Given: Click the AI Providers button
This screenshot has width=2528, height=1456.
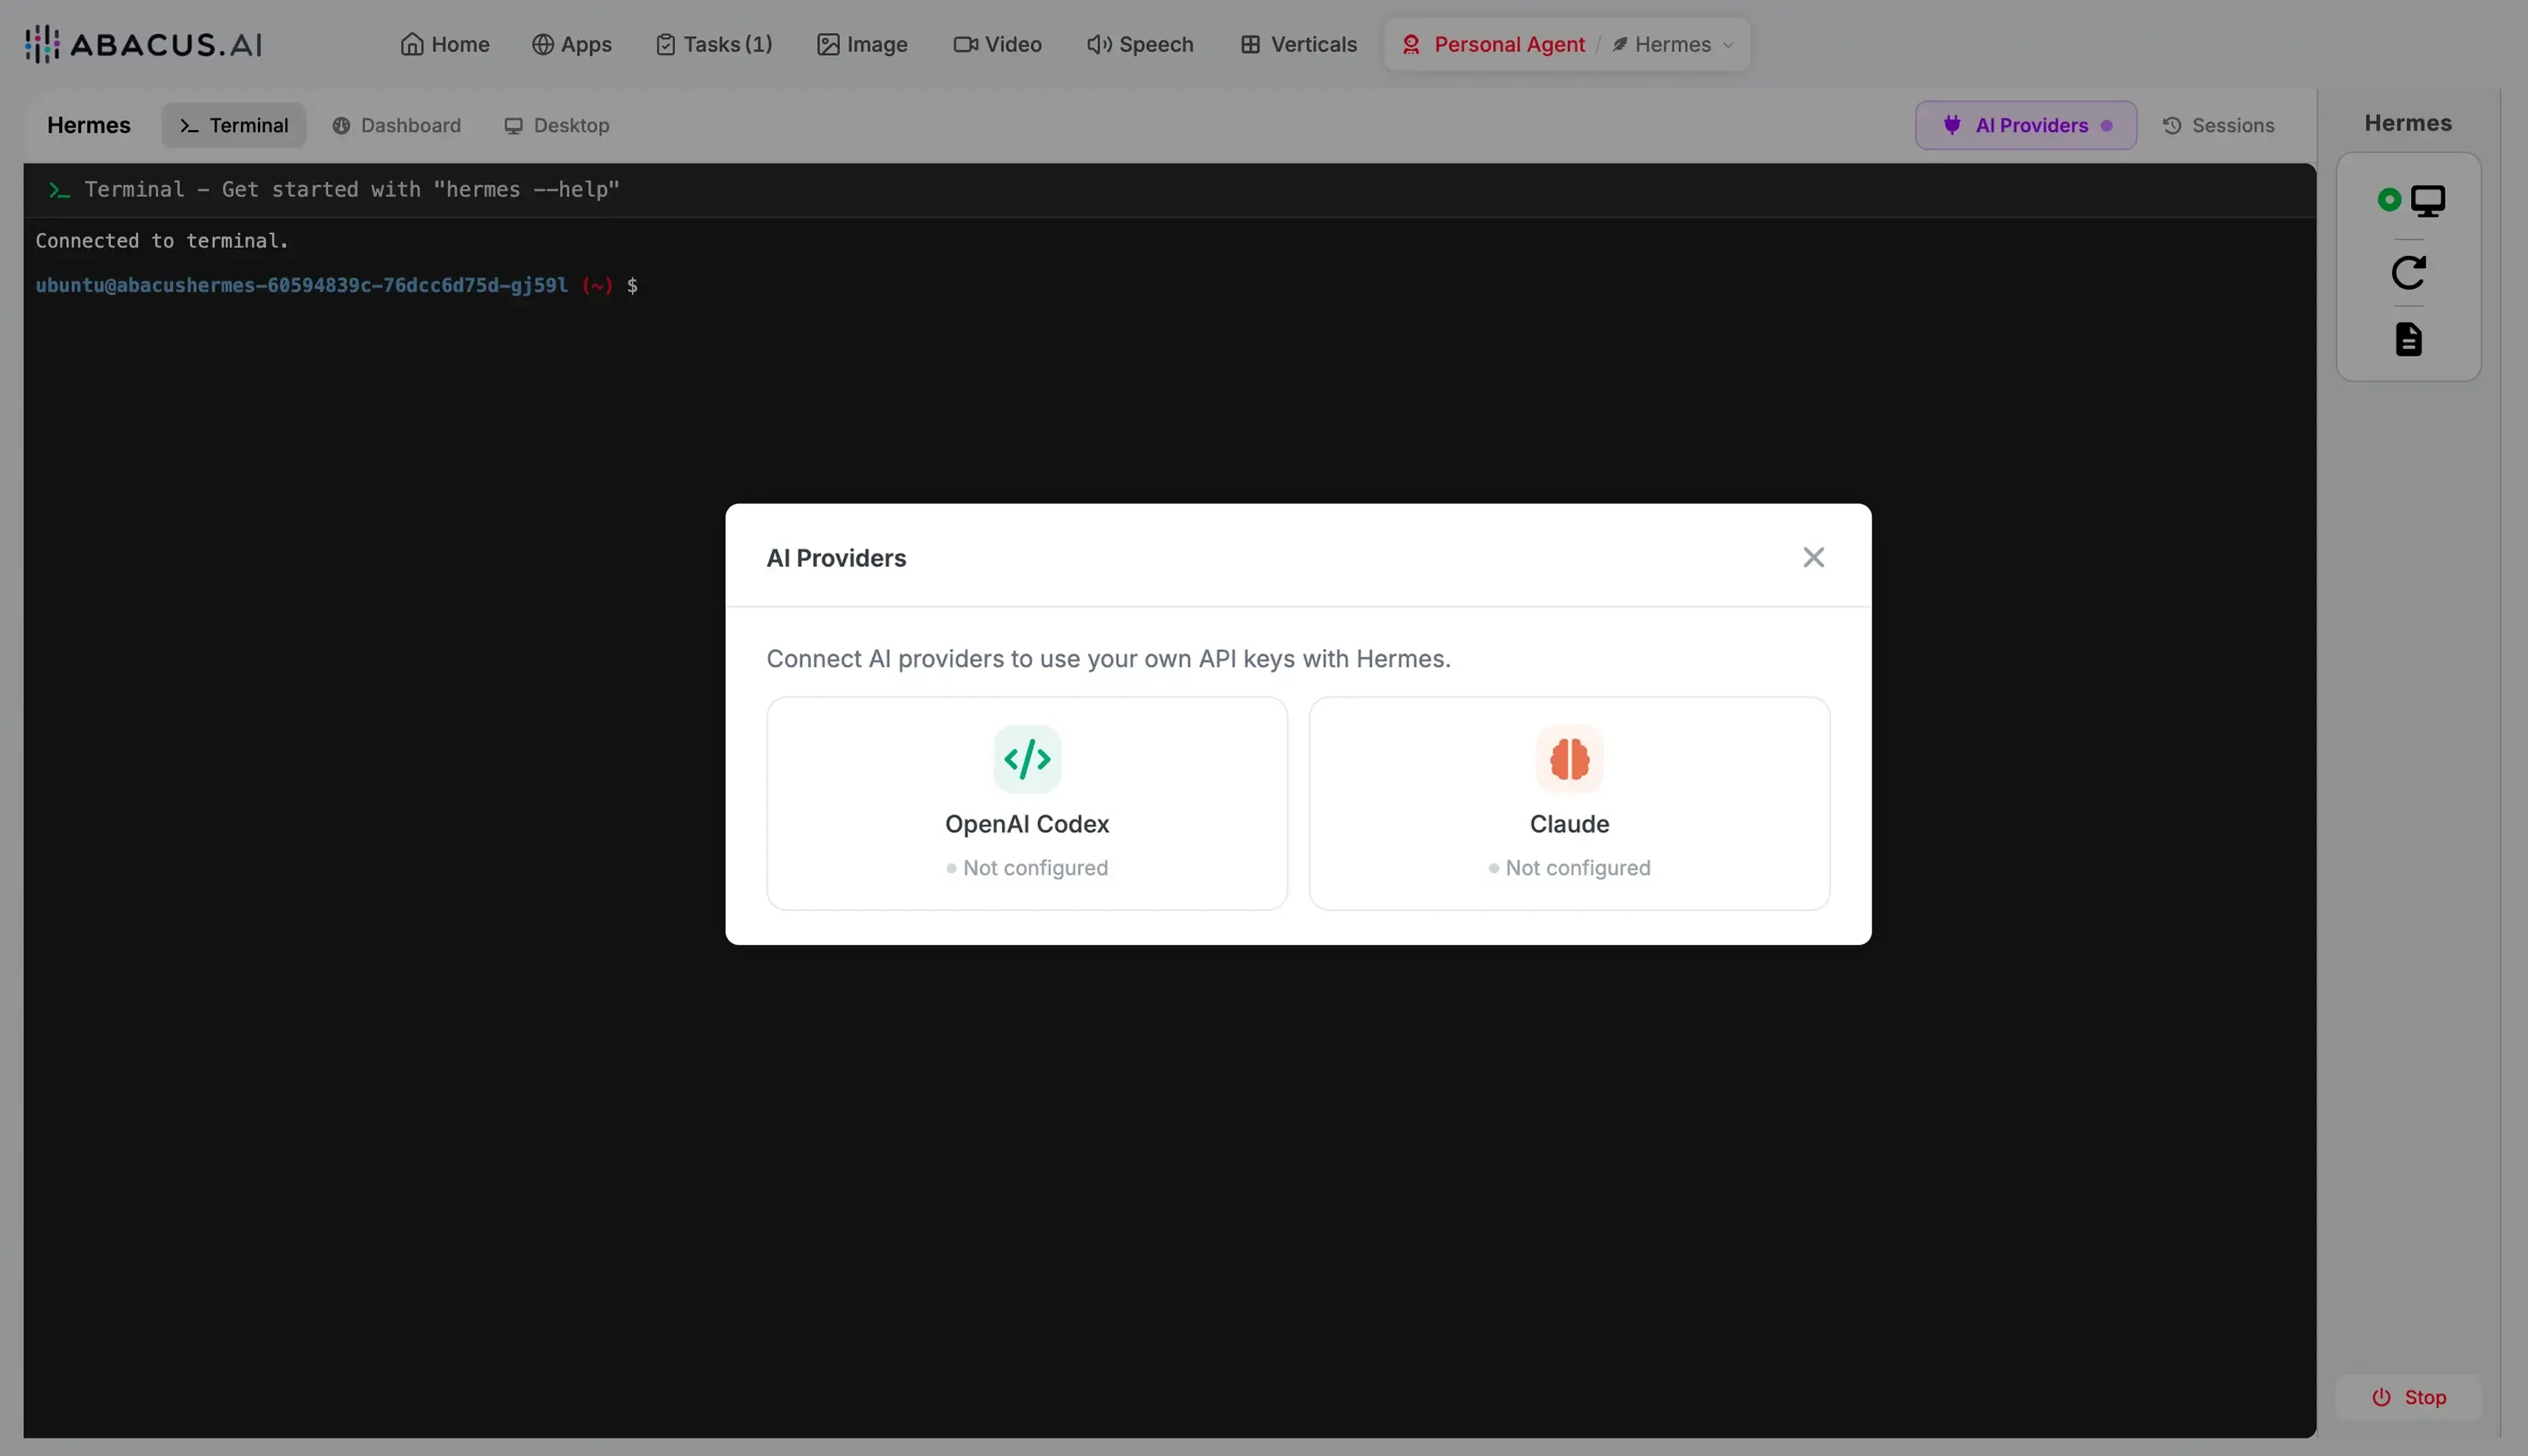Looking at the screenshot, I should point(2026,125).
